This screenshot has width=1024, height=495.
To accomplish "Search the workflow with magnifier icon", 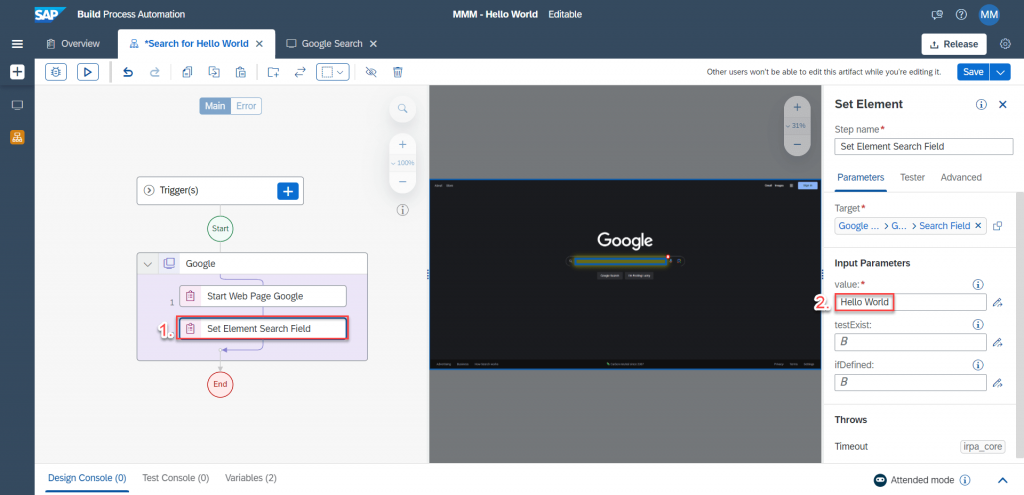I will (403, 108).
